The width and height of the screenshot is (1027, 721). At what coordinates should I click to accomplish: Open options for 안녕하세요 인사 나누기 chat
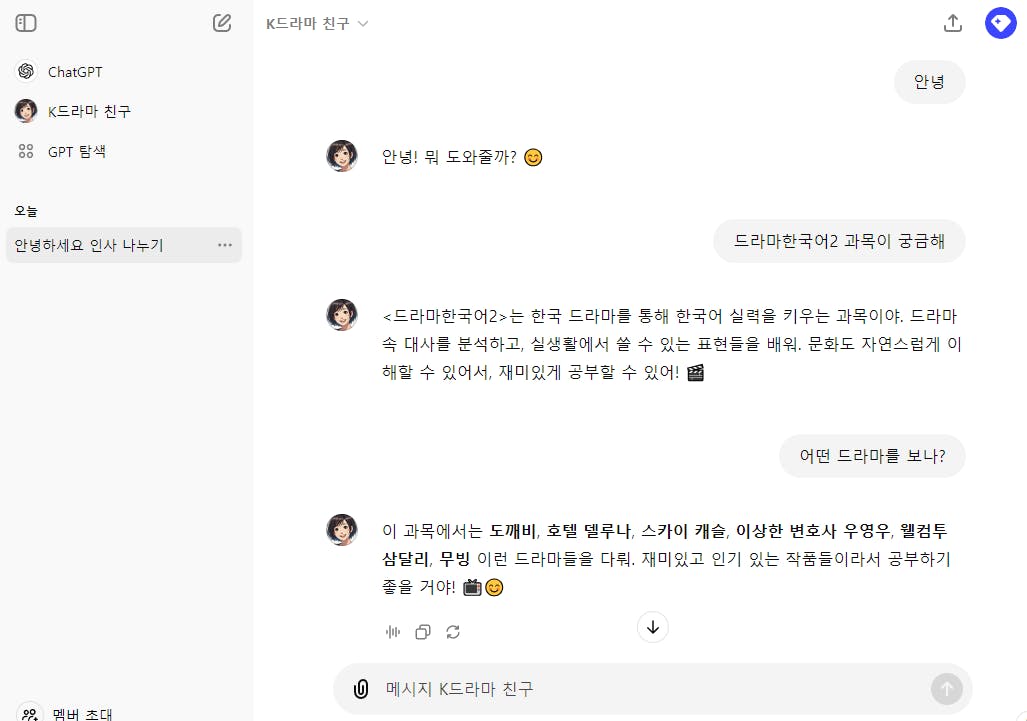[x=225, y=245]
